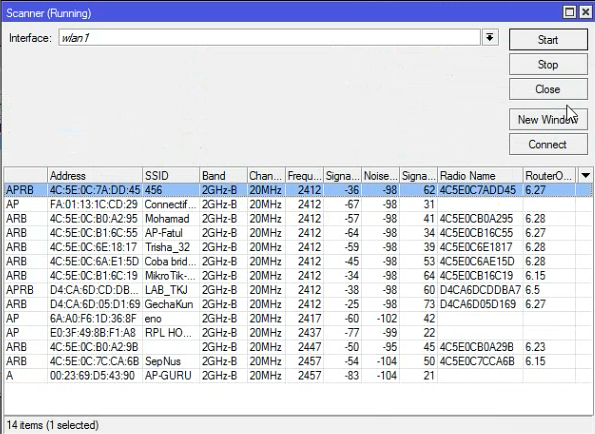The width and height of the screenshot is (595, 434).
Task: Select the SepNus SSID
Action: (x=162, y=361)
